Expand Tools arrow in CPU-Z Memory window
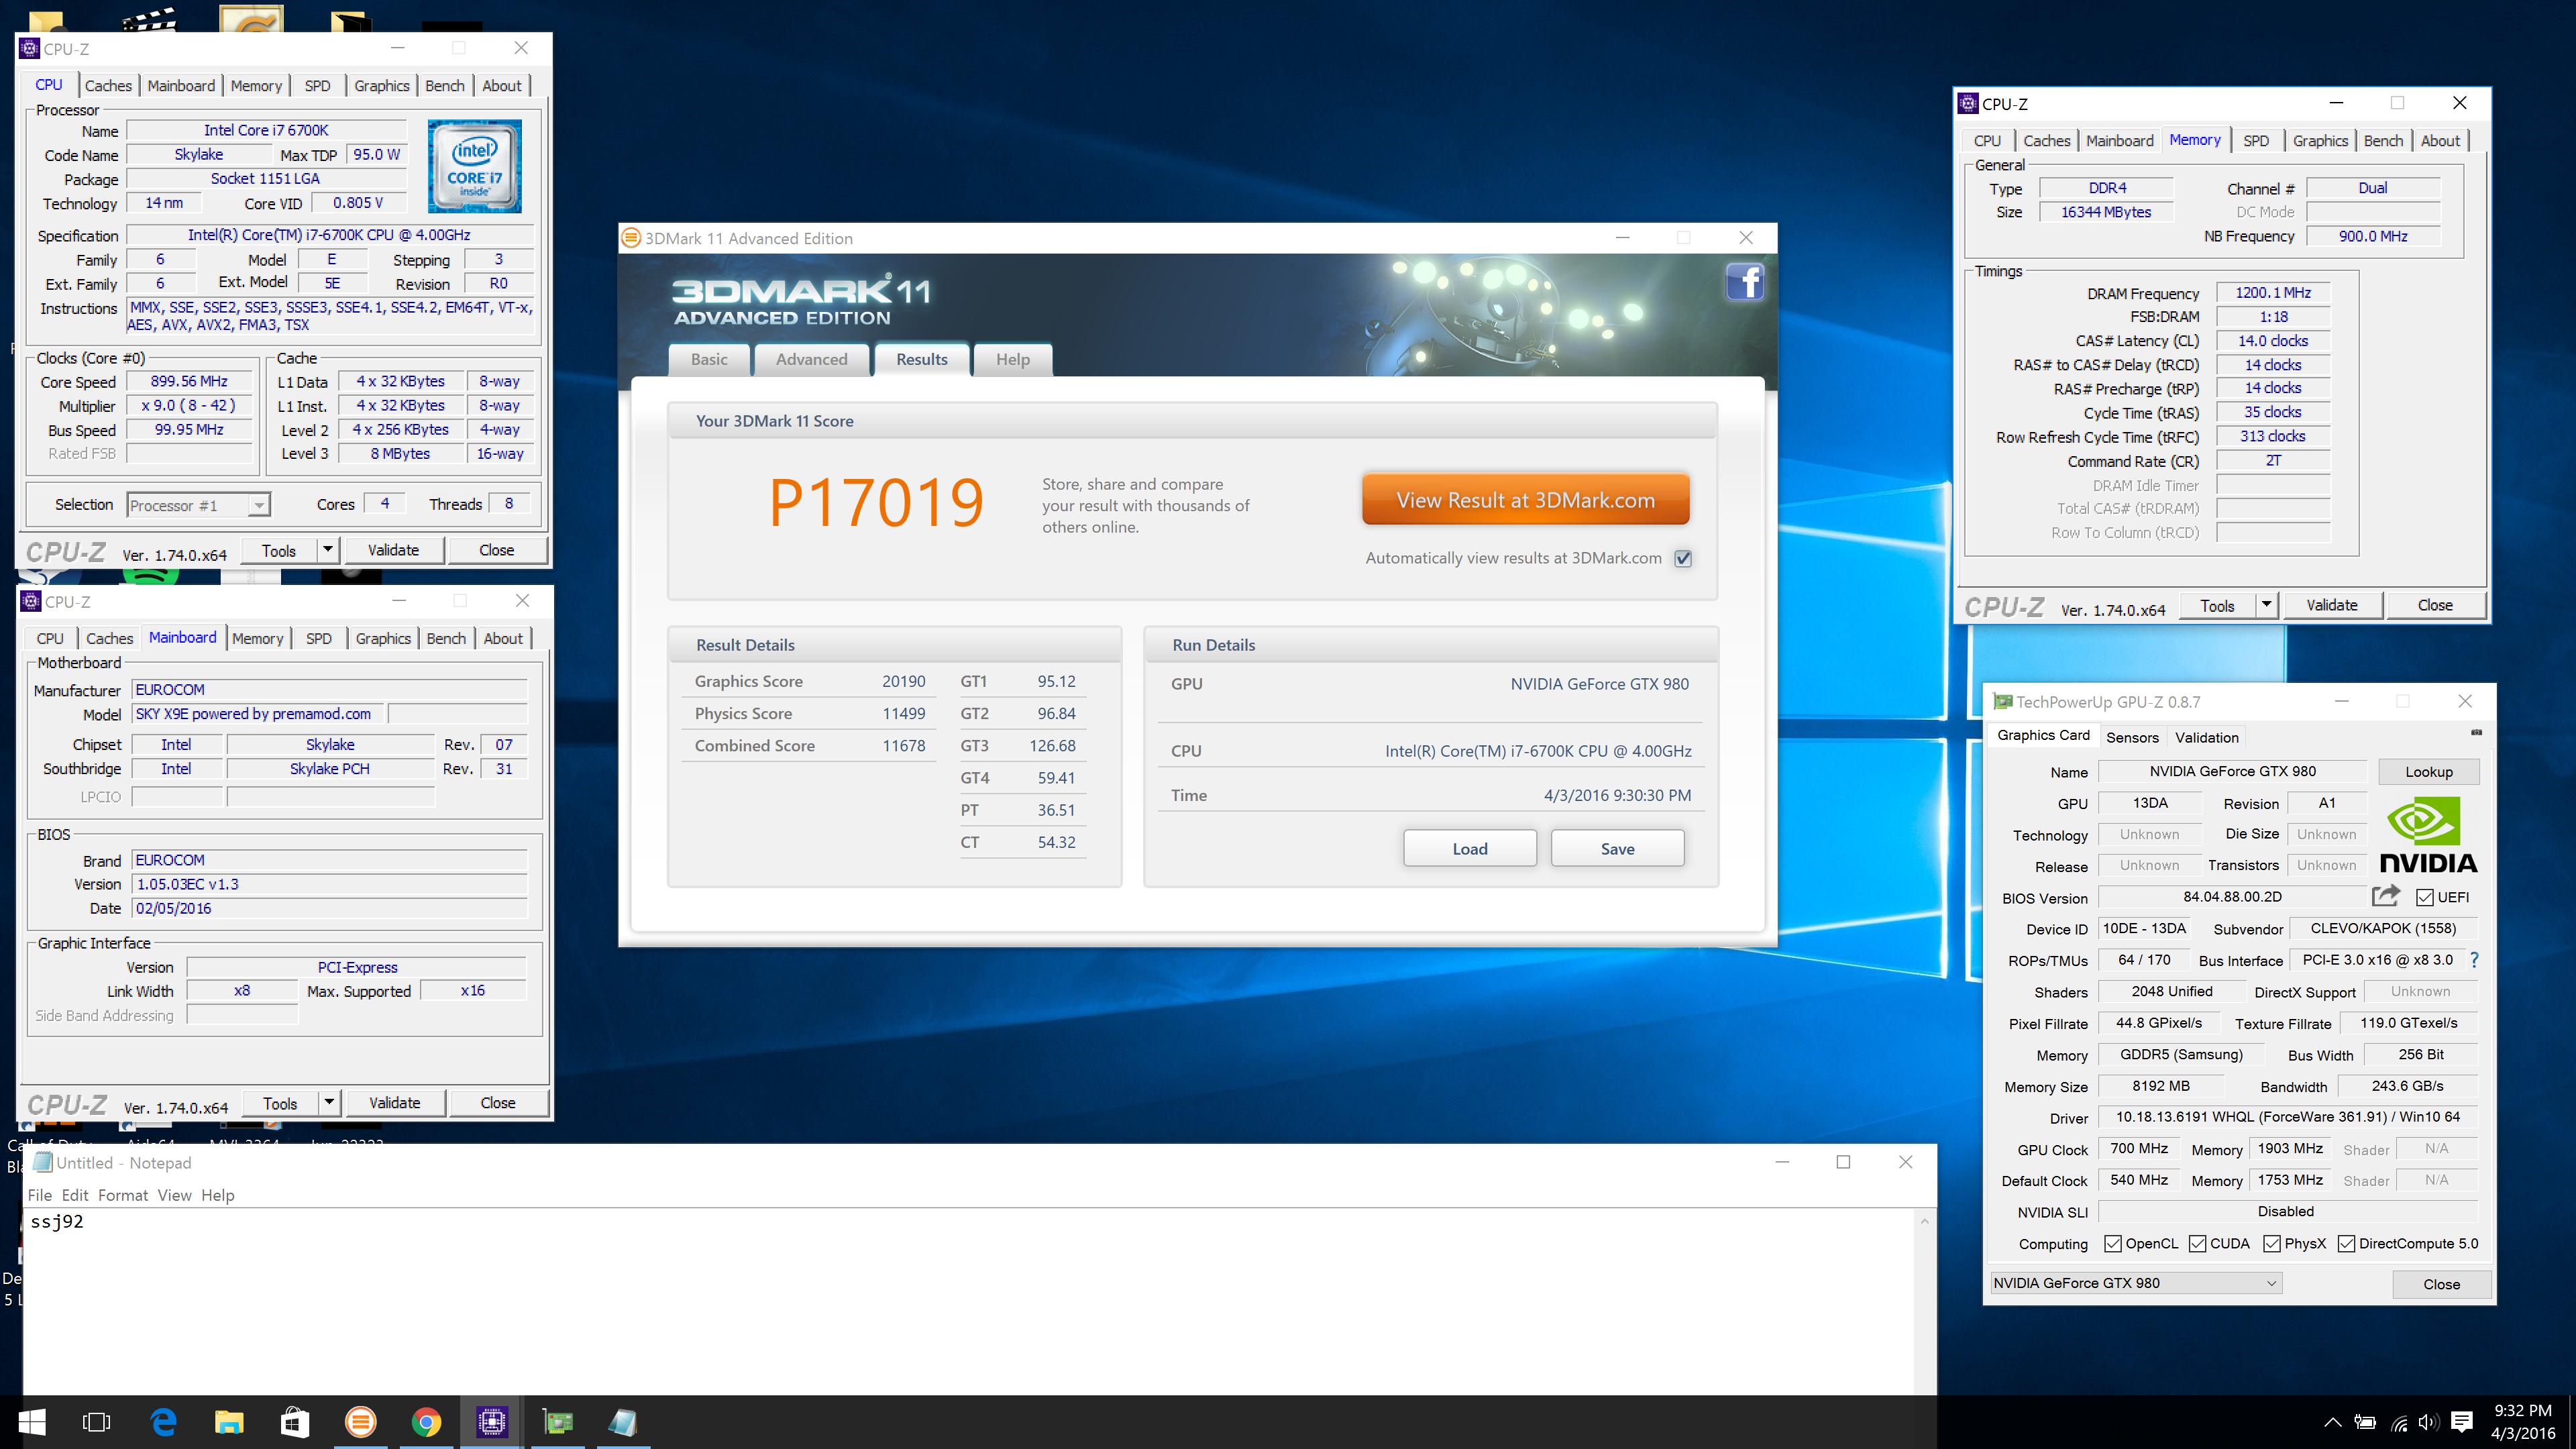 pyautogui.click(x=2267, y=605)
